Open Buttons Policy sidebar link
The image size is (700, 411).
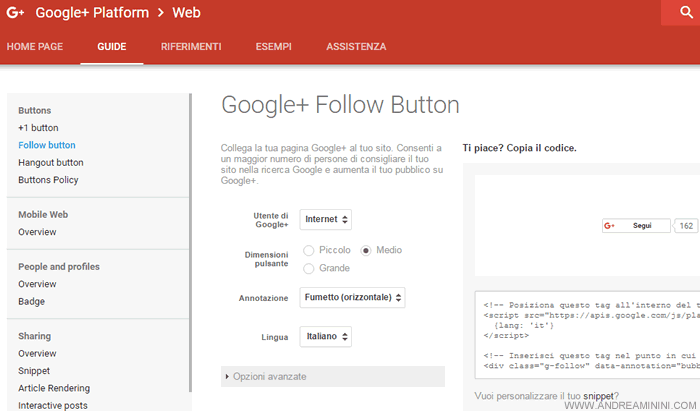[48, 180]
